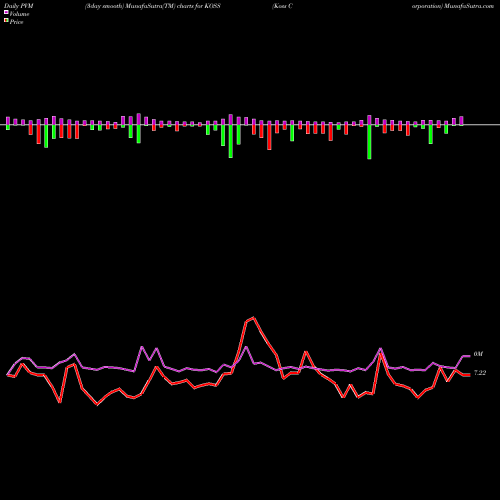Click the red-green Price legend swatch
Image resolution: width=500 pixels, height=500 pixels.
[x=6, y=20]
